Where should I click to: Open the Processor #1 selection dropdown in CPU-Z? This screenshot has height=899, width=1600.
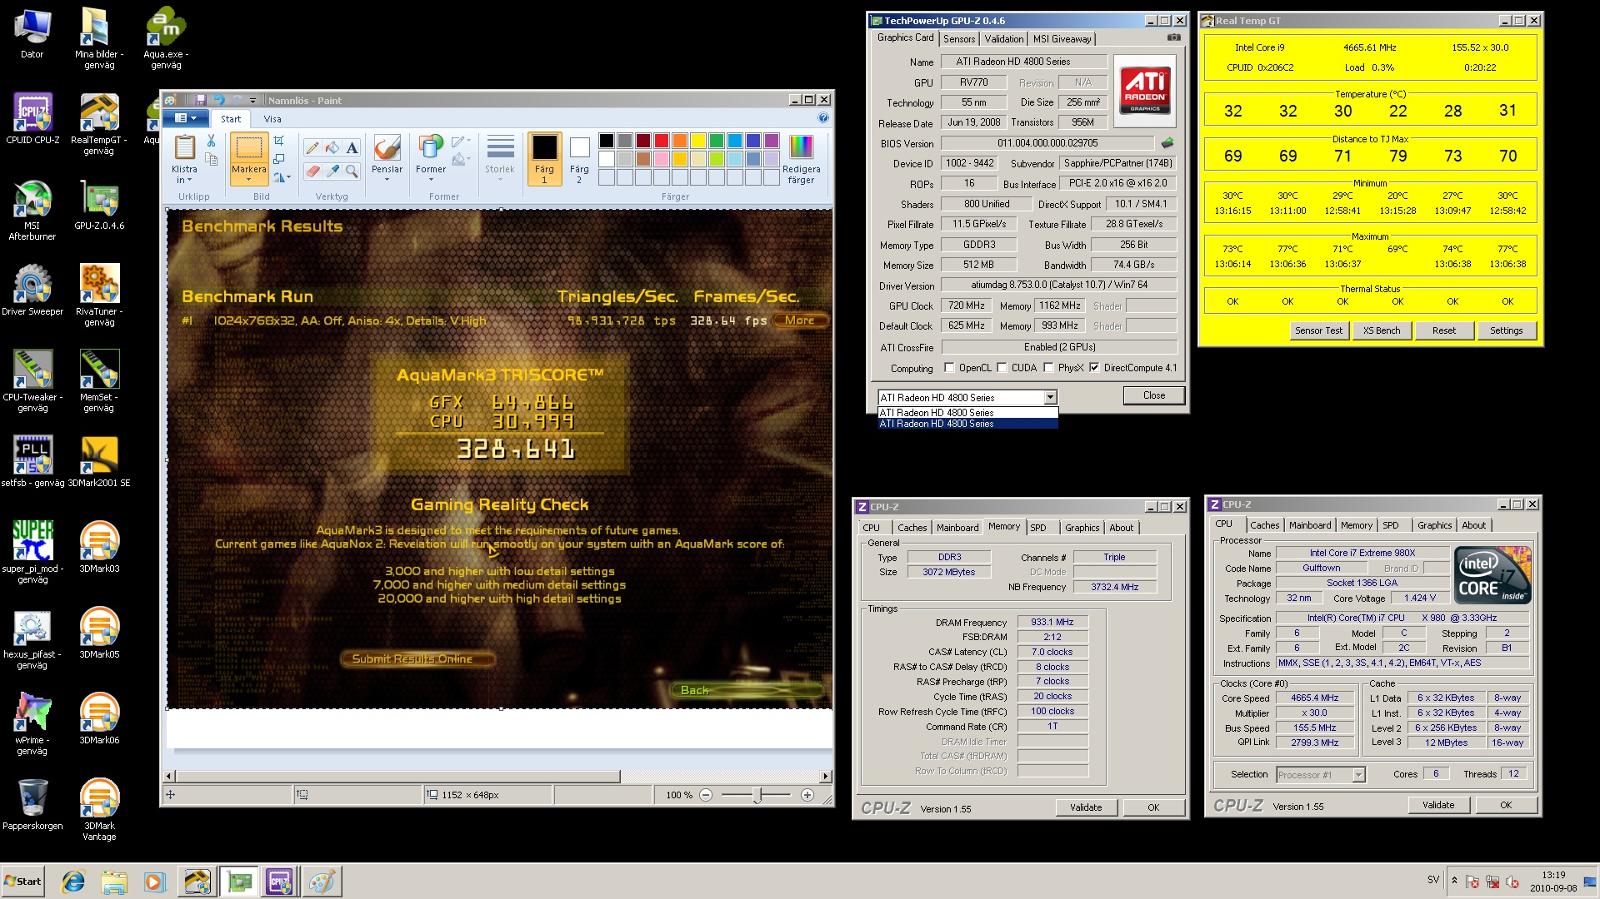click(x=1358, y=775)
